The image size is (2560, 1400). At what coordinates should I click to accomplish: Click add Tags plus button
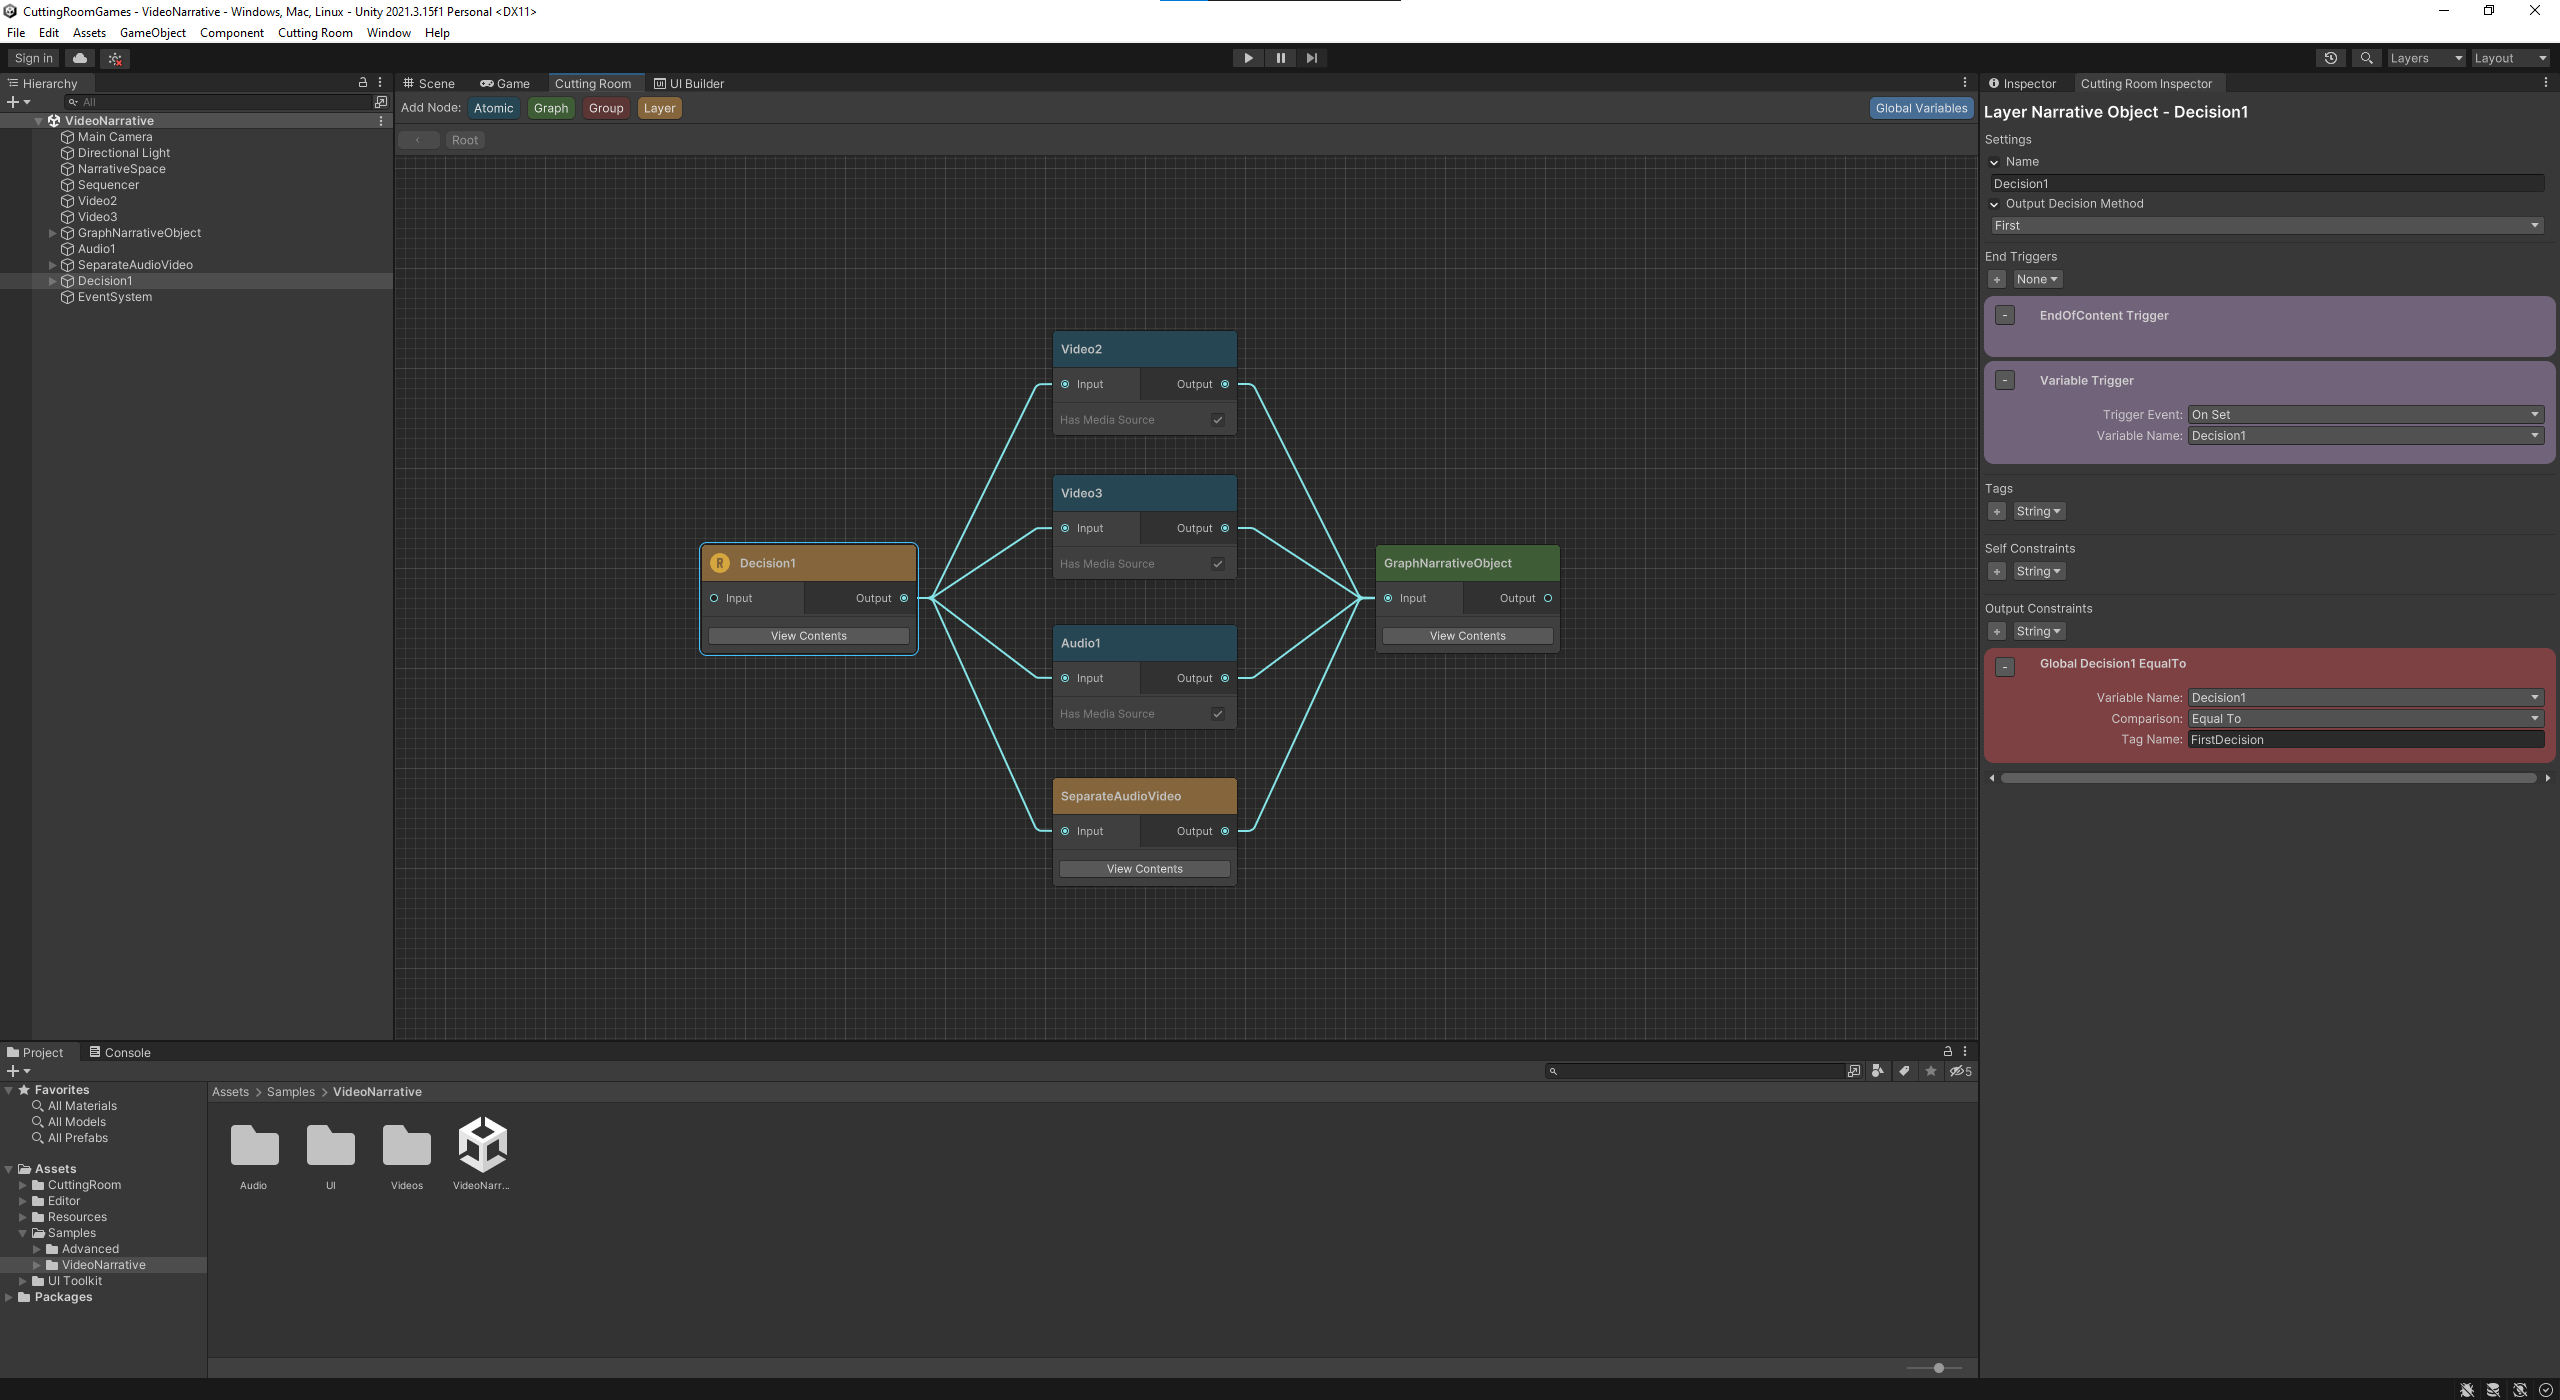1997,512
